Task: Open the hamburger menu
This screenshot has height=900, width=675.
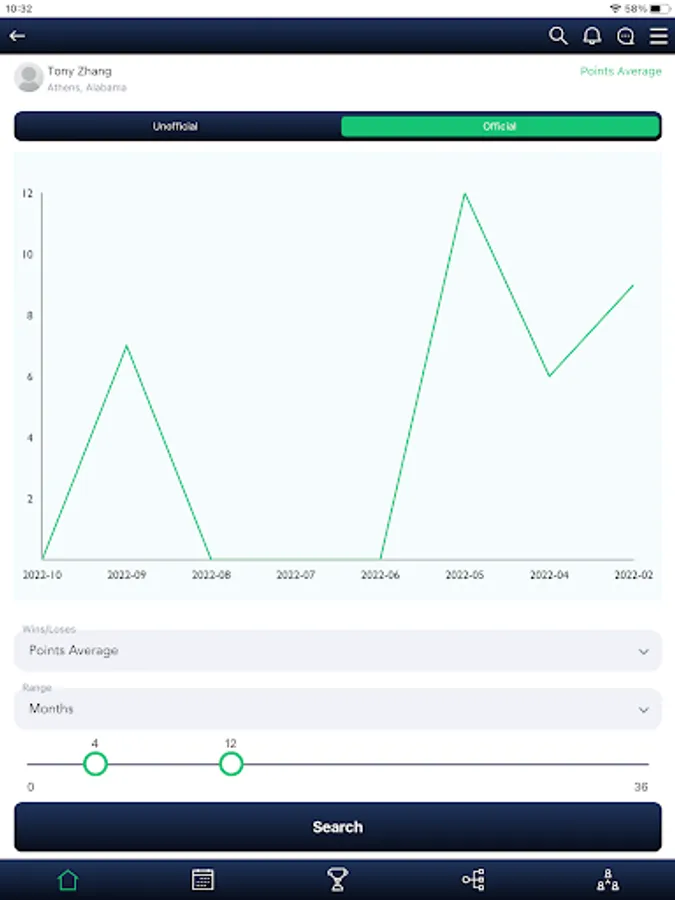Action: pyautogui.click(x=658, y=36)
